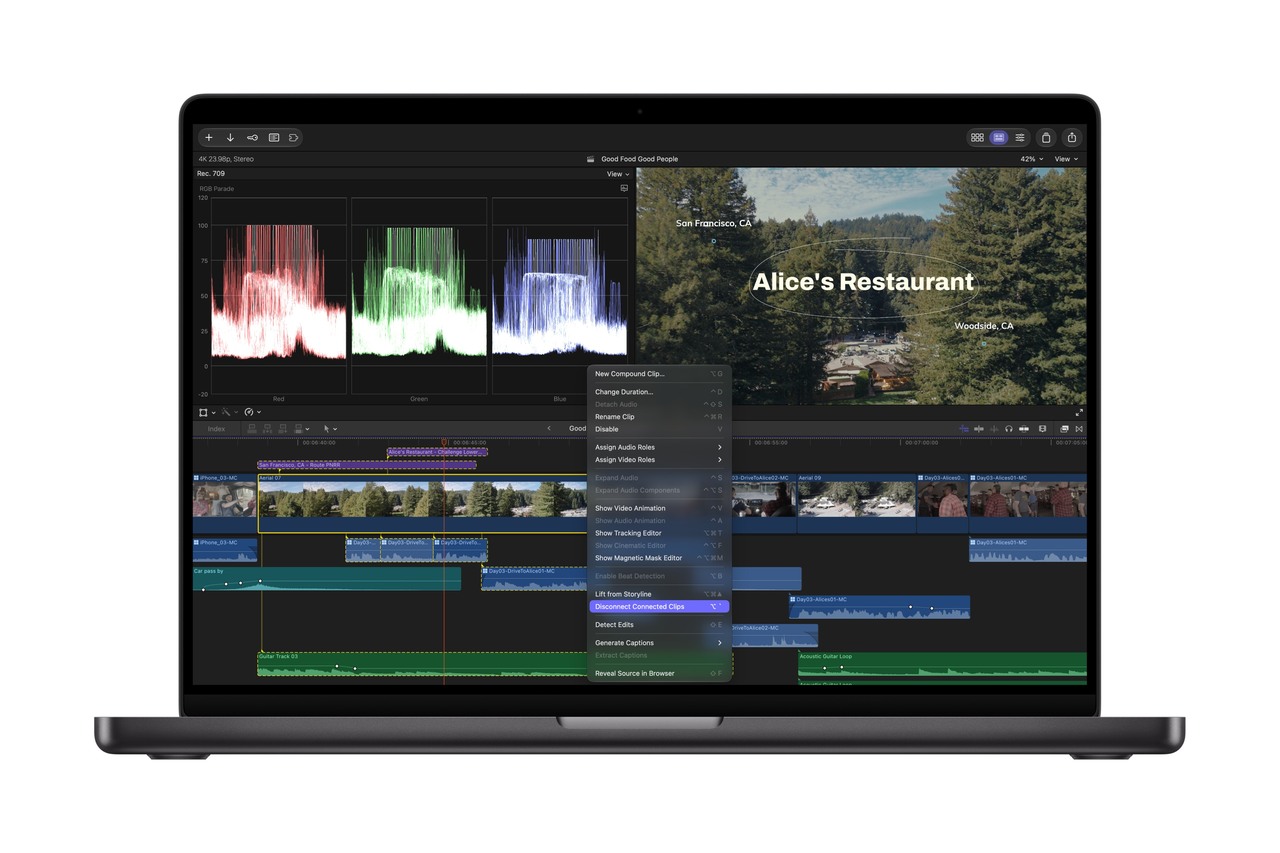Select Rename Clip in context menu
Image resolution: width=1280 pixels, height=853 pixels.
[x=659, y=417]
